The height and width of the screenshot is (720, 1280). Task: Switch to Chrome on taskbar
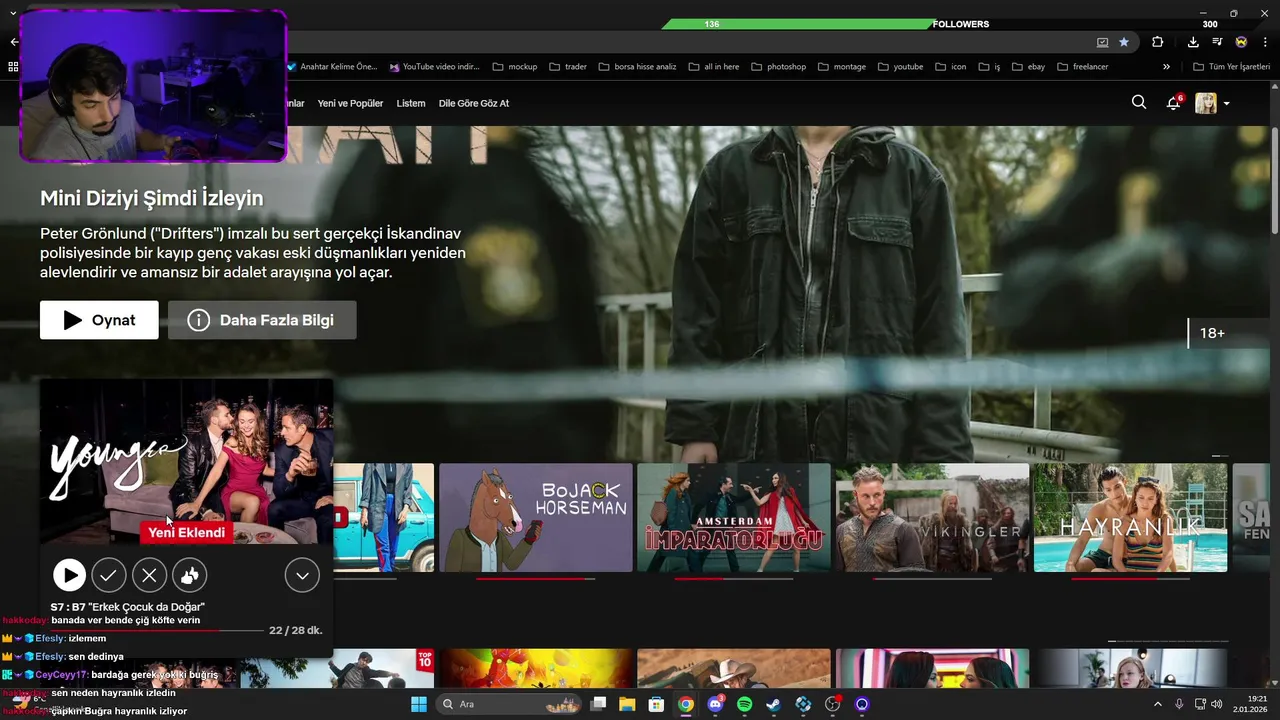(685, 704)
